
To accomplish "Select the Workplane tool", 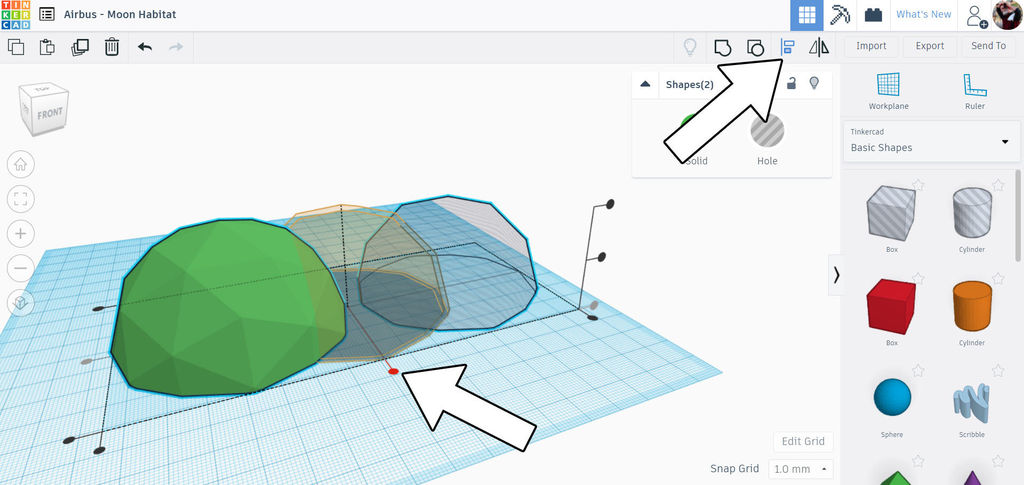I will (888, 91).
